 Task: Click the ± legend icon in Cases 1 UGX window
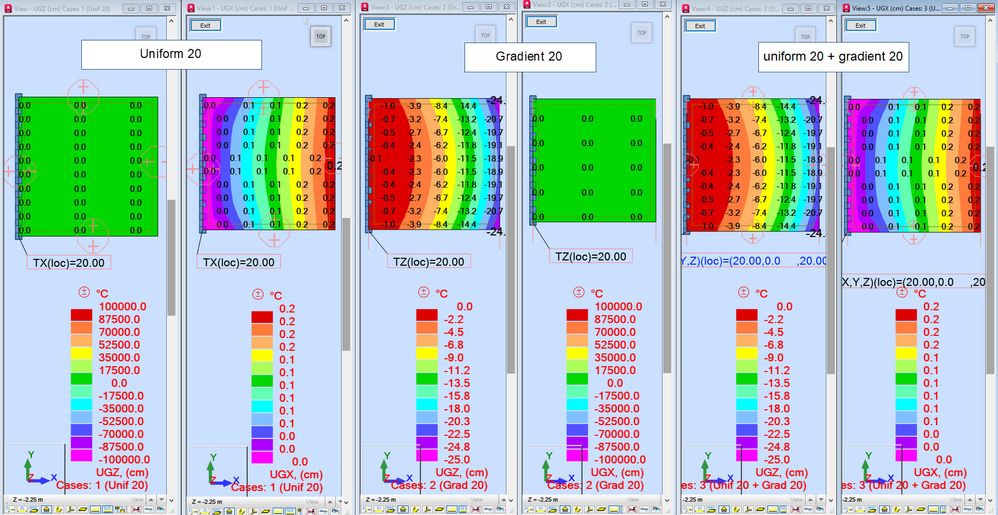(257, 295)
